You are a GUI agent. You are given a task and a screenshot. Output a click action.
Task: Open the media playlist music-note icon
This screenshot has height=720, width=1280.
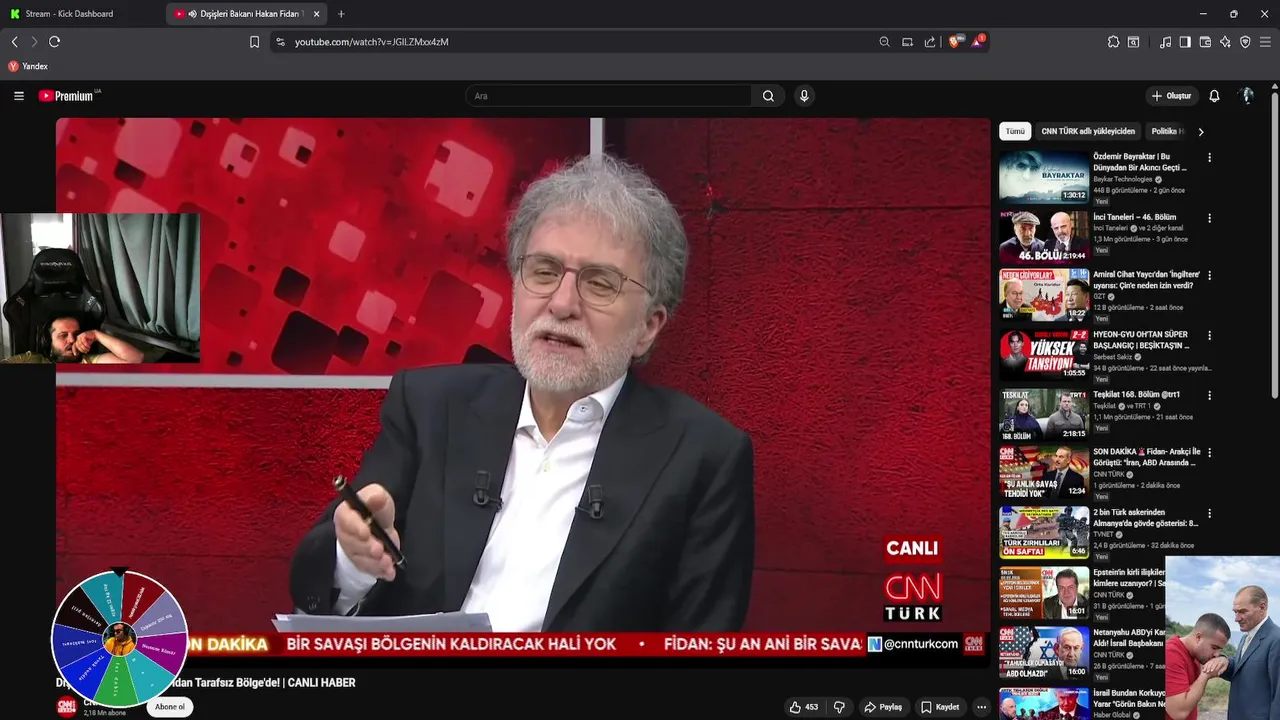coord(1165,42)
